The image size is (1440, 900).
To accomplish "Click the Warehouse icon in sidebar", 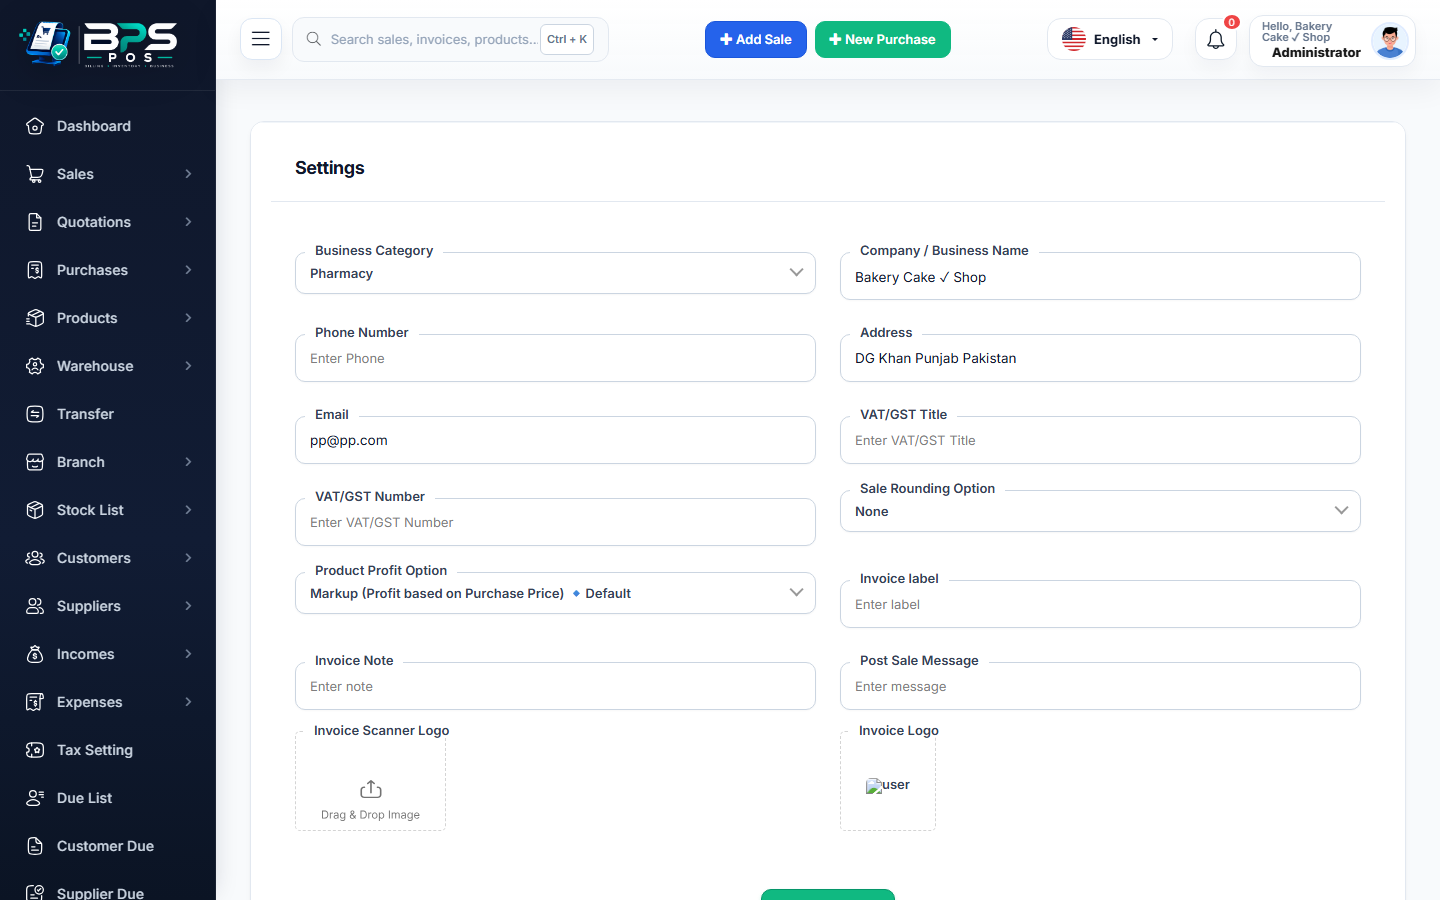I will pos(35,366).
